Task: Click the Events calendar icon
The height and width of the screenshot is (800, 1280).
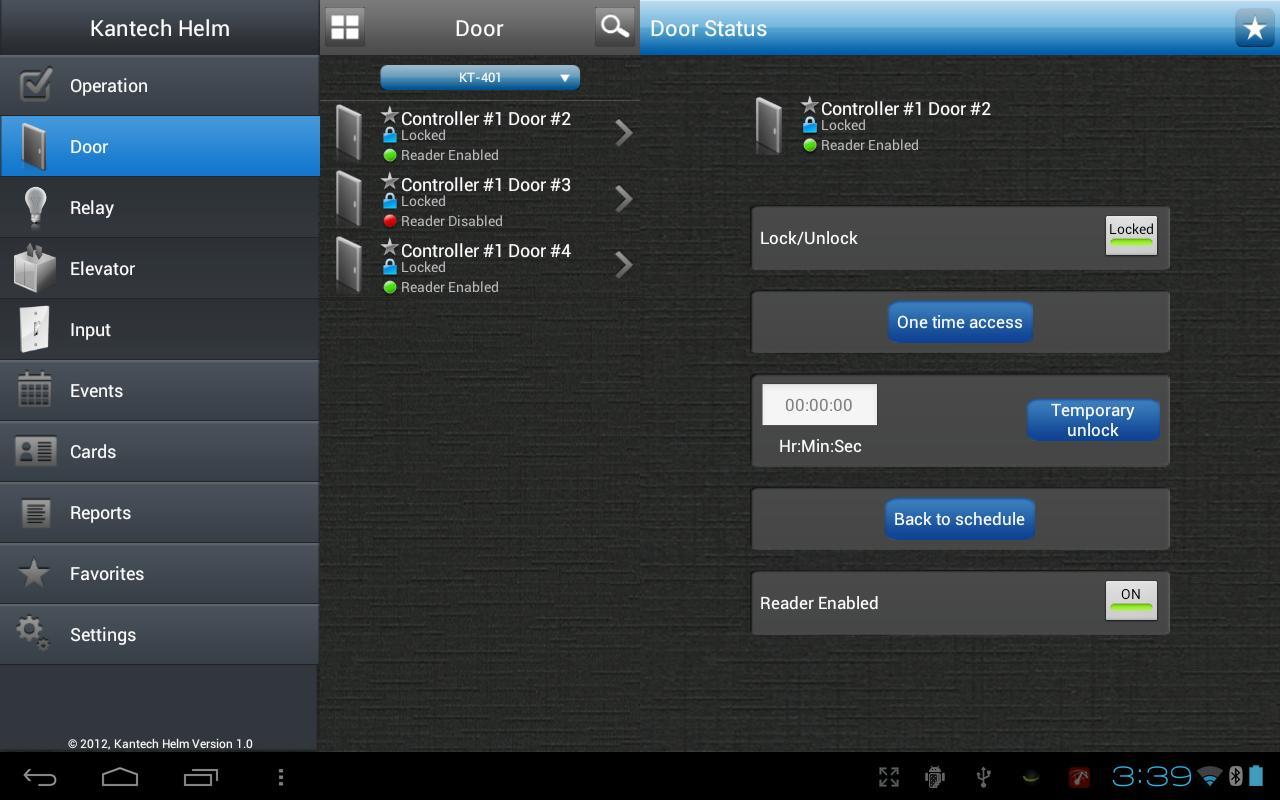Action: (34, 390)
